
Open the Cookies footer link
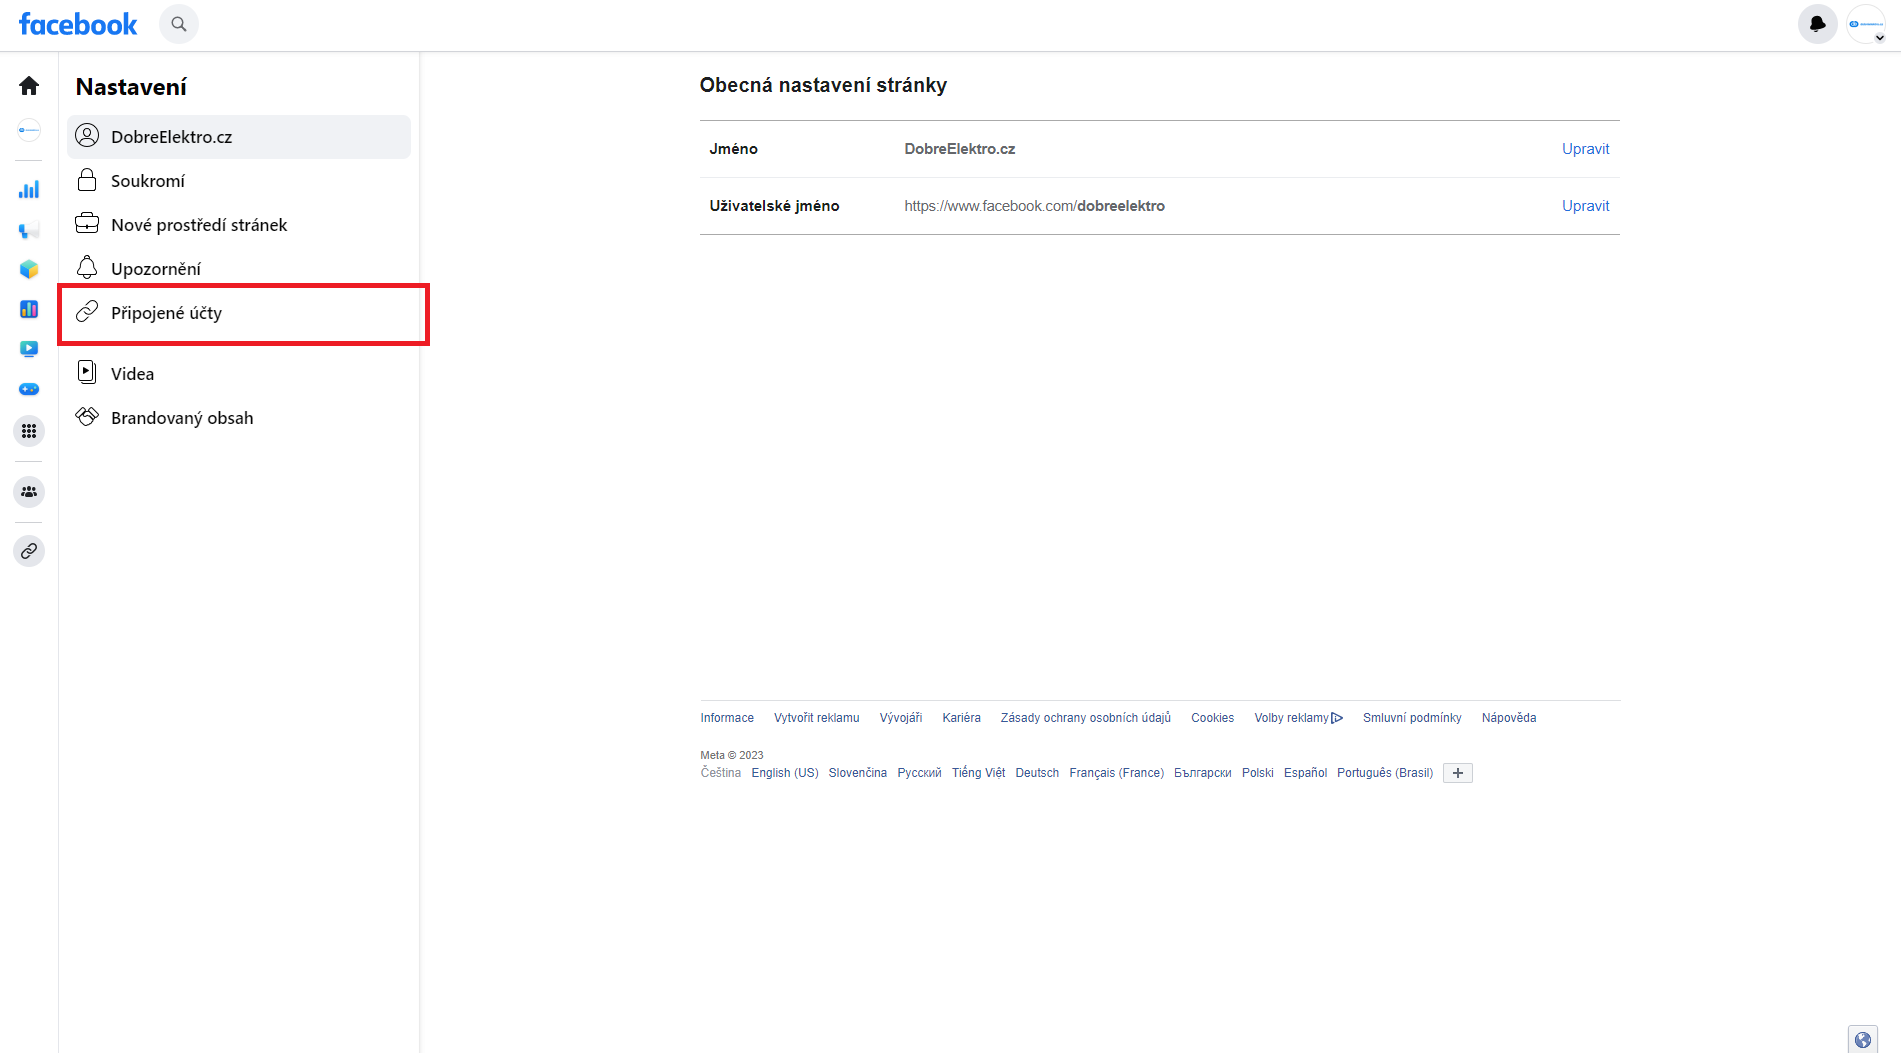click(x=1212, y=718)
